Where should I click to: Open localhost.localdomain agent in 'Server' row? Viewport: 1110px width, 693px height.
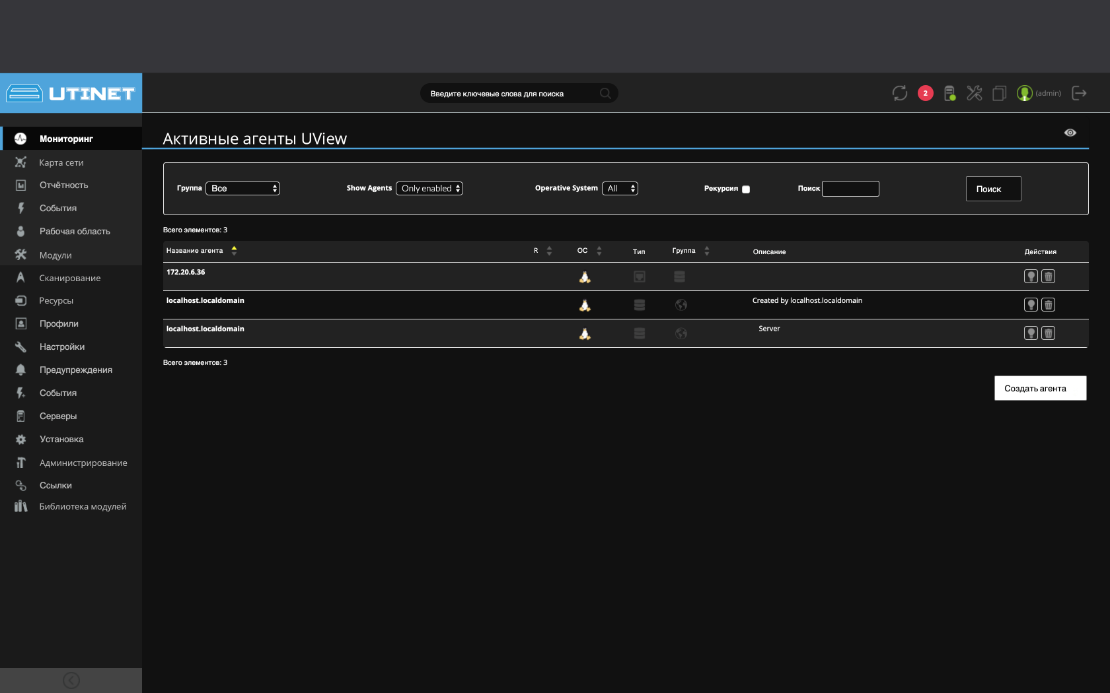[x=205, y=328]
